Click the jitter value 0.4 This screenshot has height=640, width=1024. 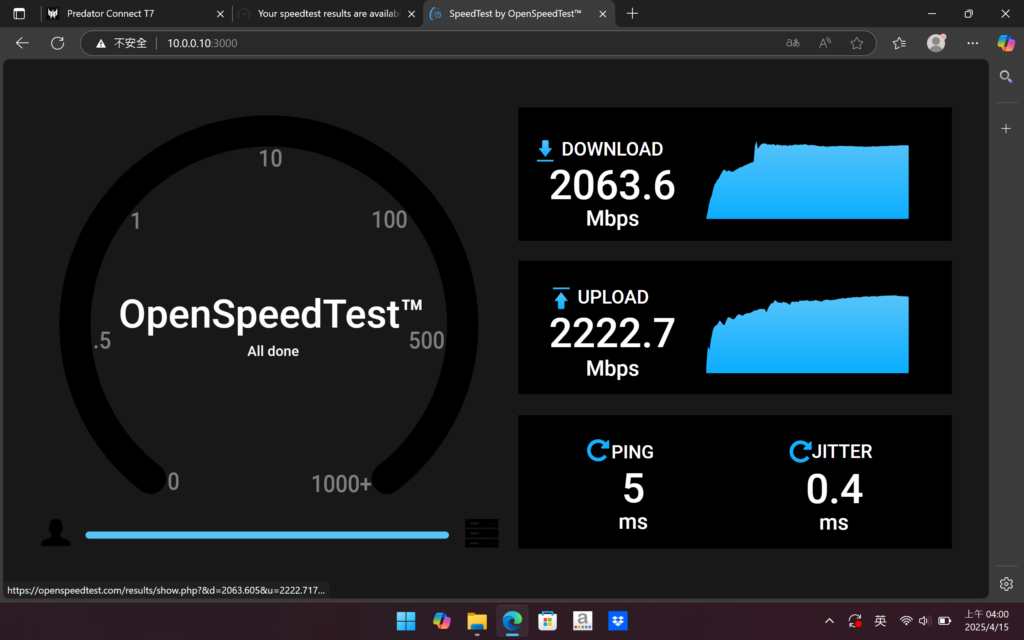834,489
